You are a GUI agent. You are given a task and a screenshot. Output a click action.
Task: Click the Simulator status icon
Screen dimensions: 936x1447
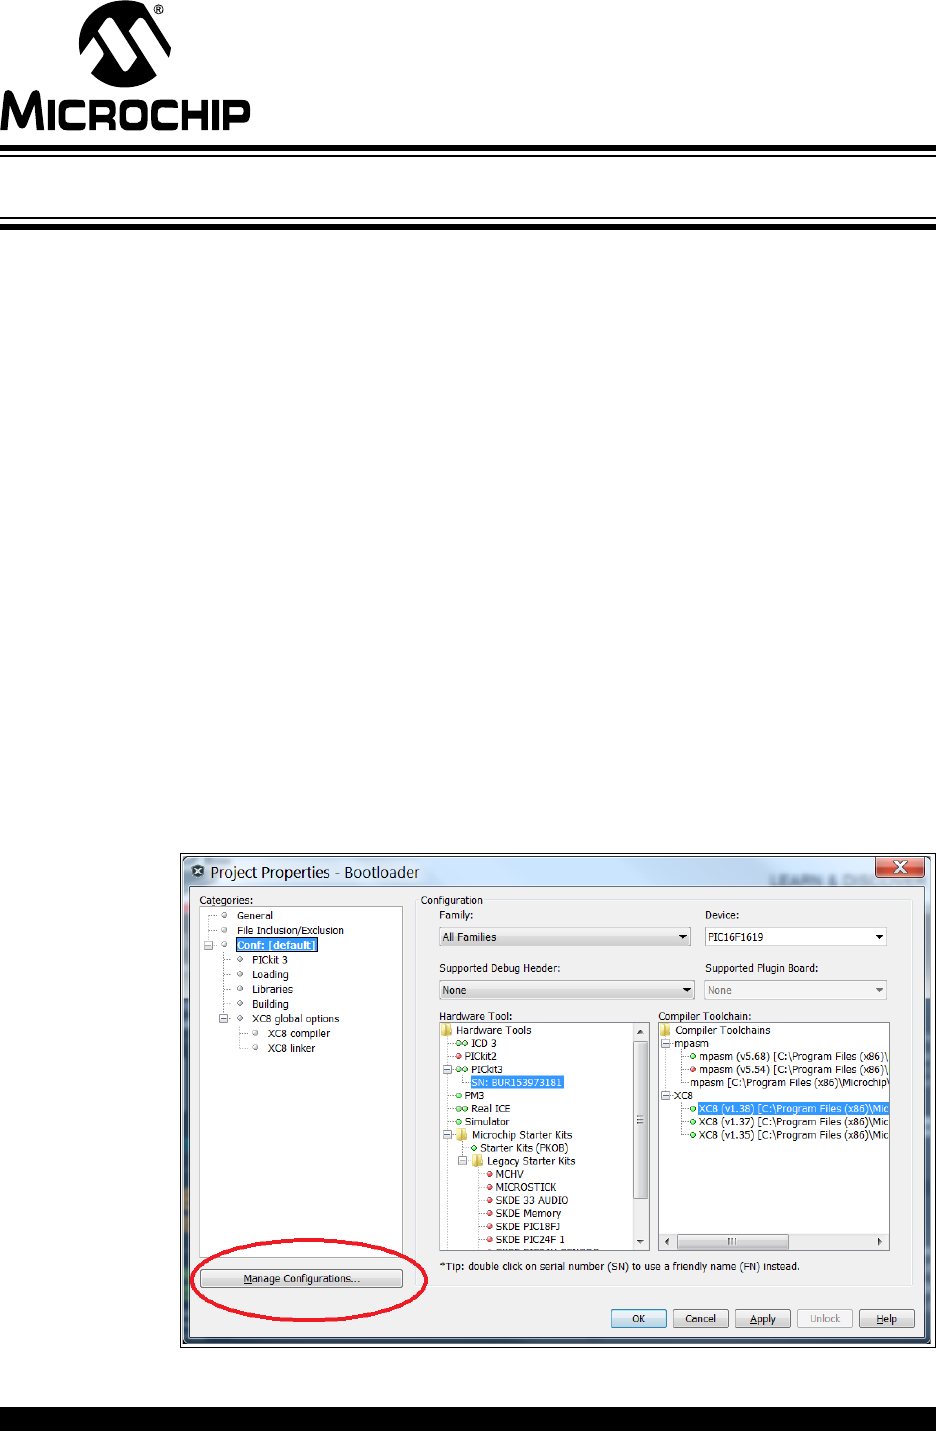click(459, 1121)
